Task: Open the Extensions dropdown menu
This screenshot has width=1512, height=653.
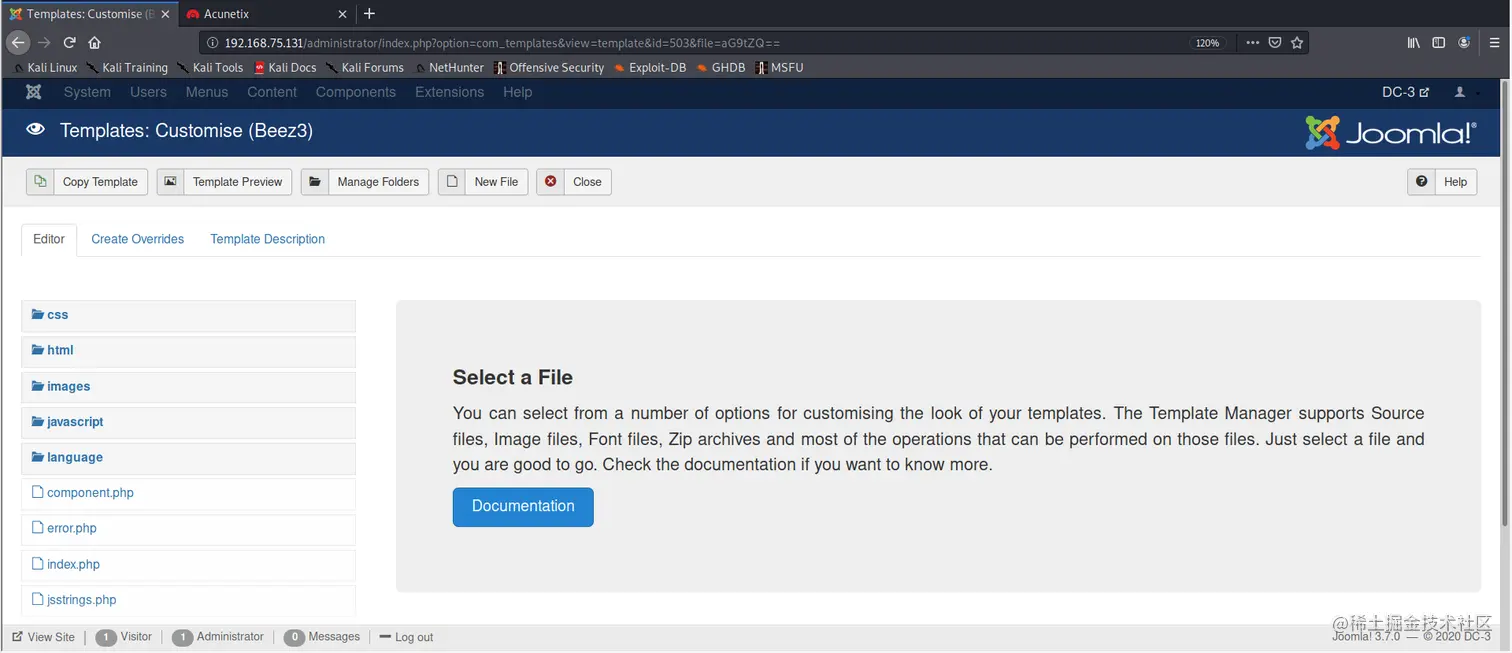Action: click(449, 92)
